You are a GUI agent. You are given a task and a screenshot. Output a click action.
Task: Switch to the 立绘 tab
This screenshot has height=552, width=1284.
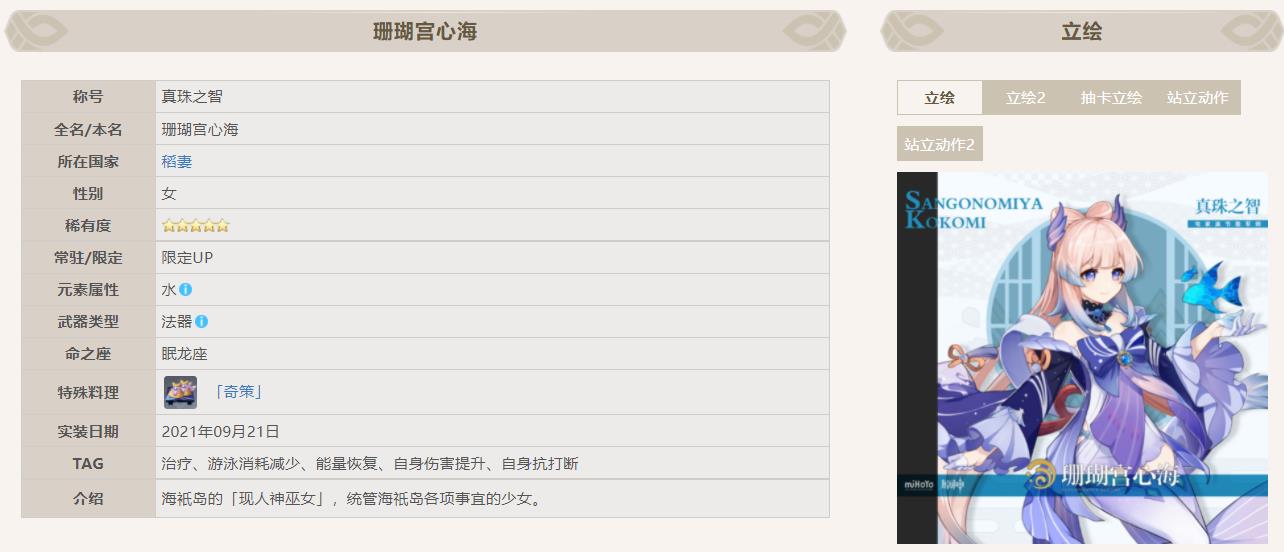coord(939,98)
